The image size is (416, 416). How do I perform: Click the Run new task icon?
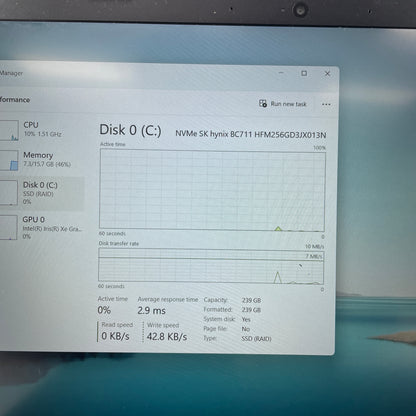263,104
